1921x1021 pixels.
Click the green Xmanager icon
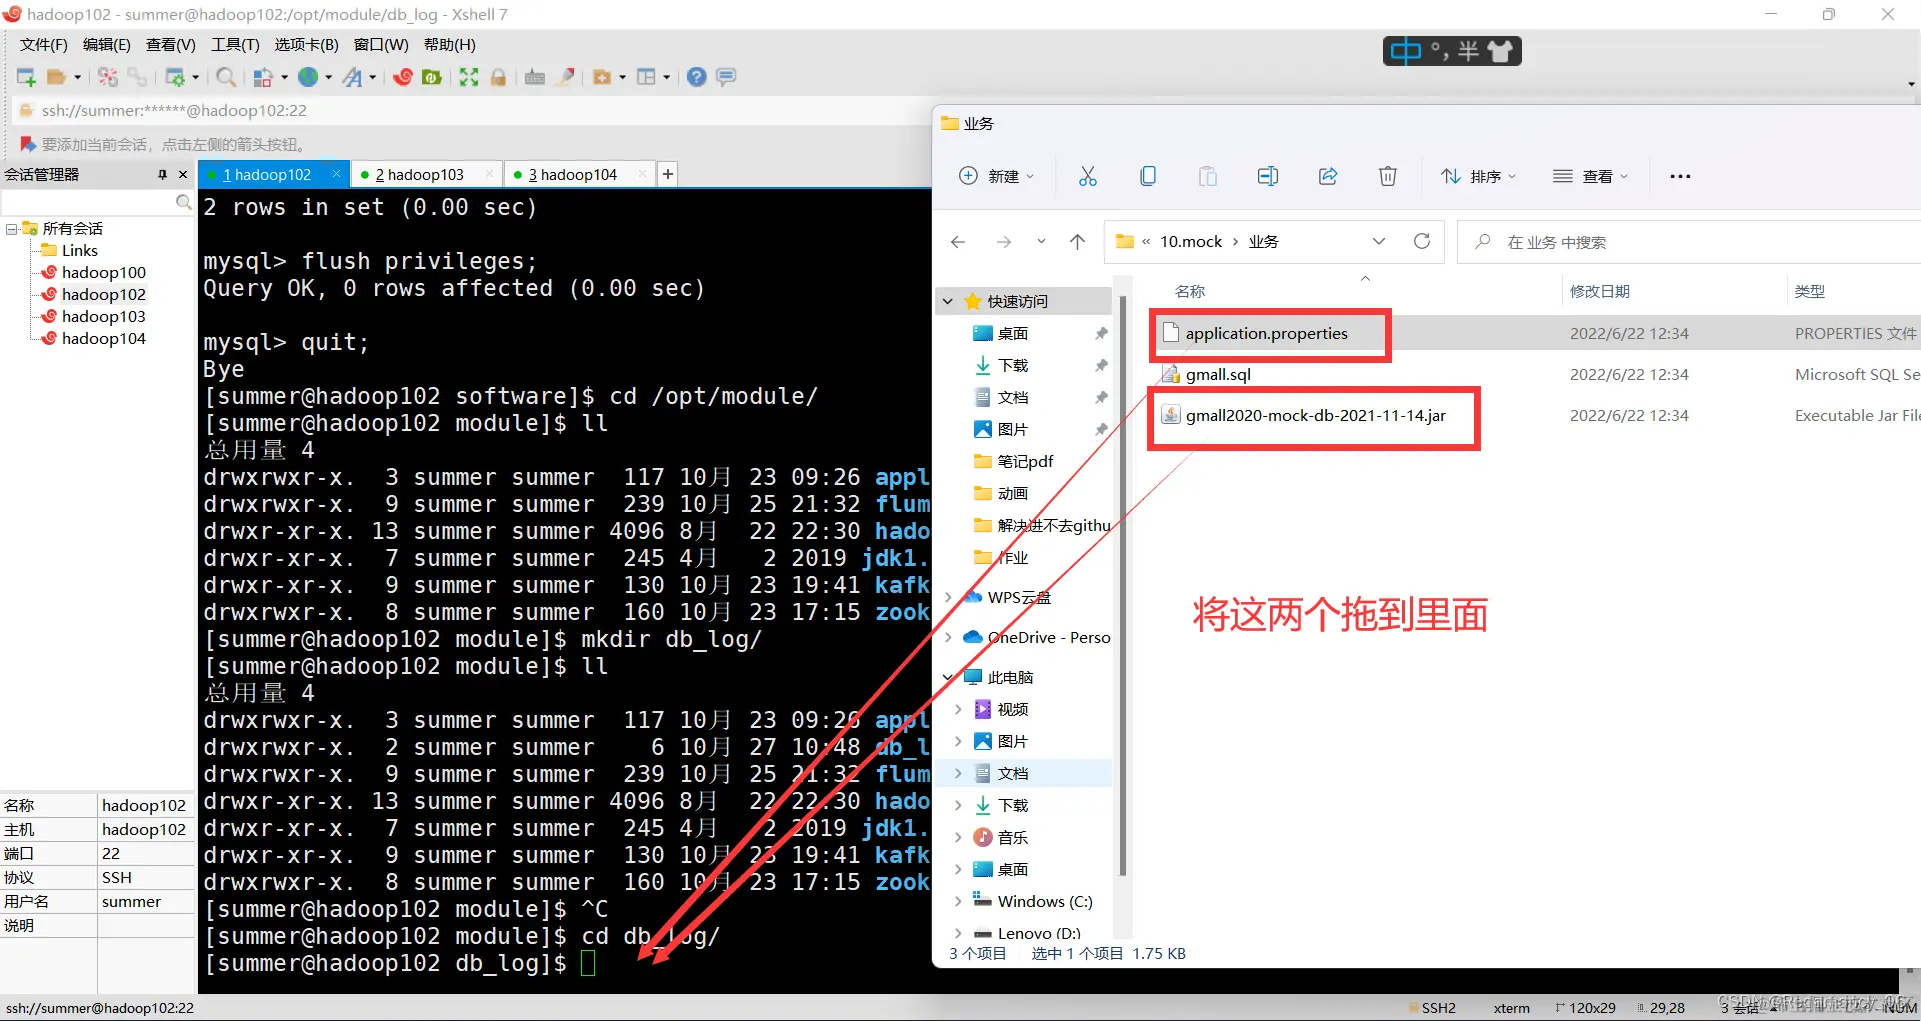tap(432, 77)
